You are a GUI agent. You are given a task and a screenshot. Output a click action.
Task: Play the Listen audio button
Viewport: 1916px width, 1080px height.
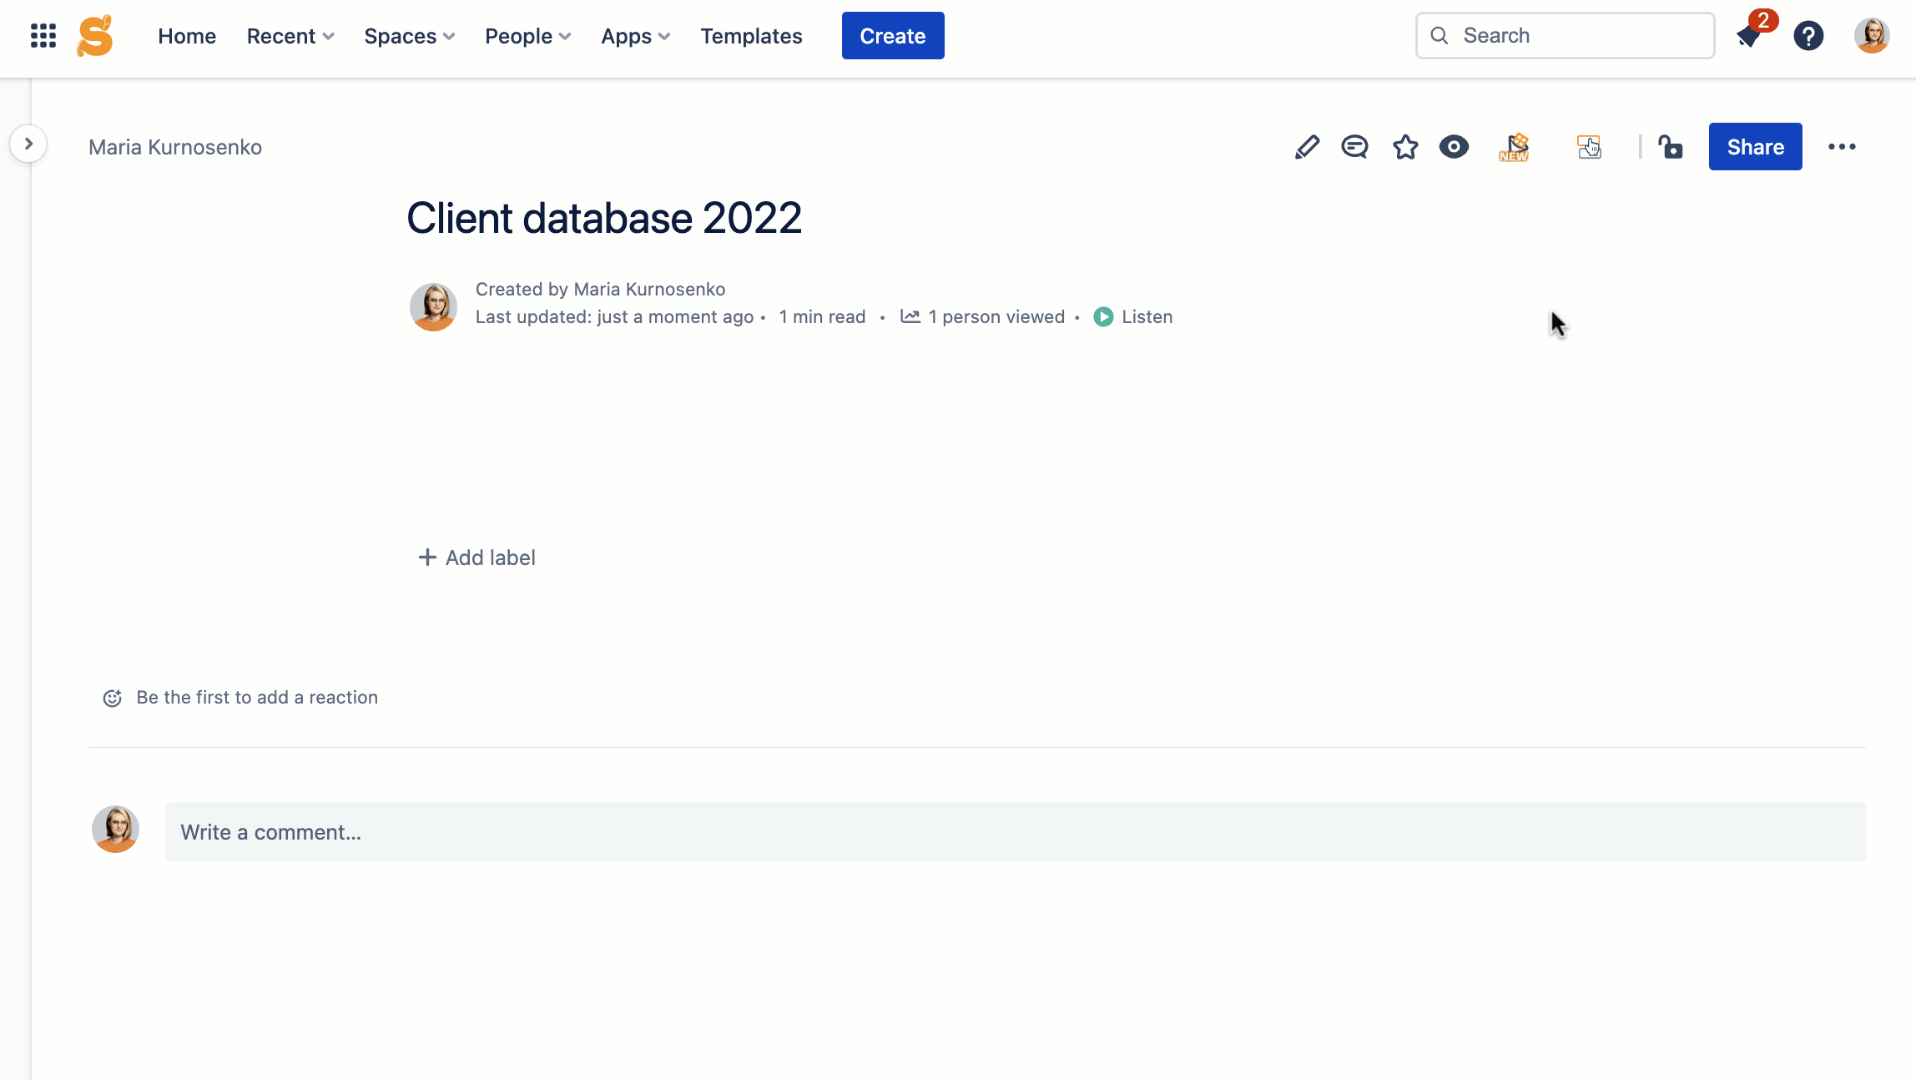tap(1103, 317)
